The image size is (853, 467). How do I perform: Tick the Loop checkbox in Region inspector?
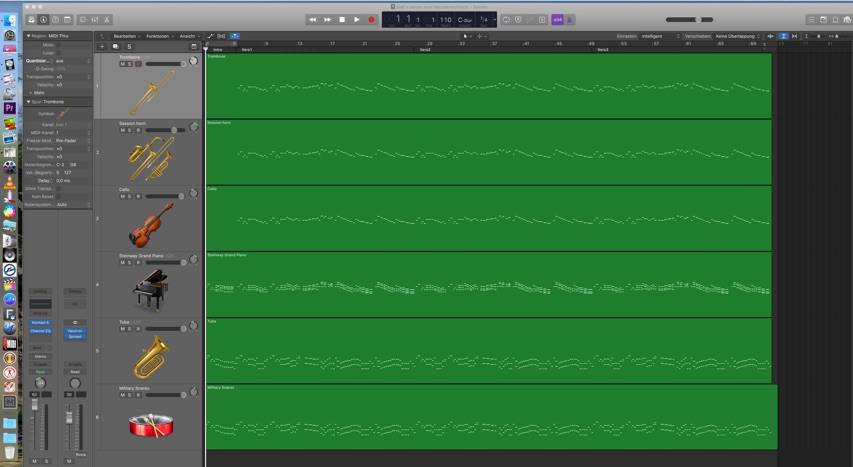coord(58,53)
